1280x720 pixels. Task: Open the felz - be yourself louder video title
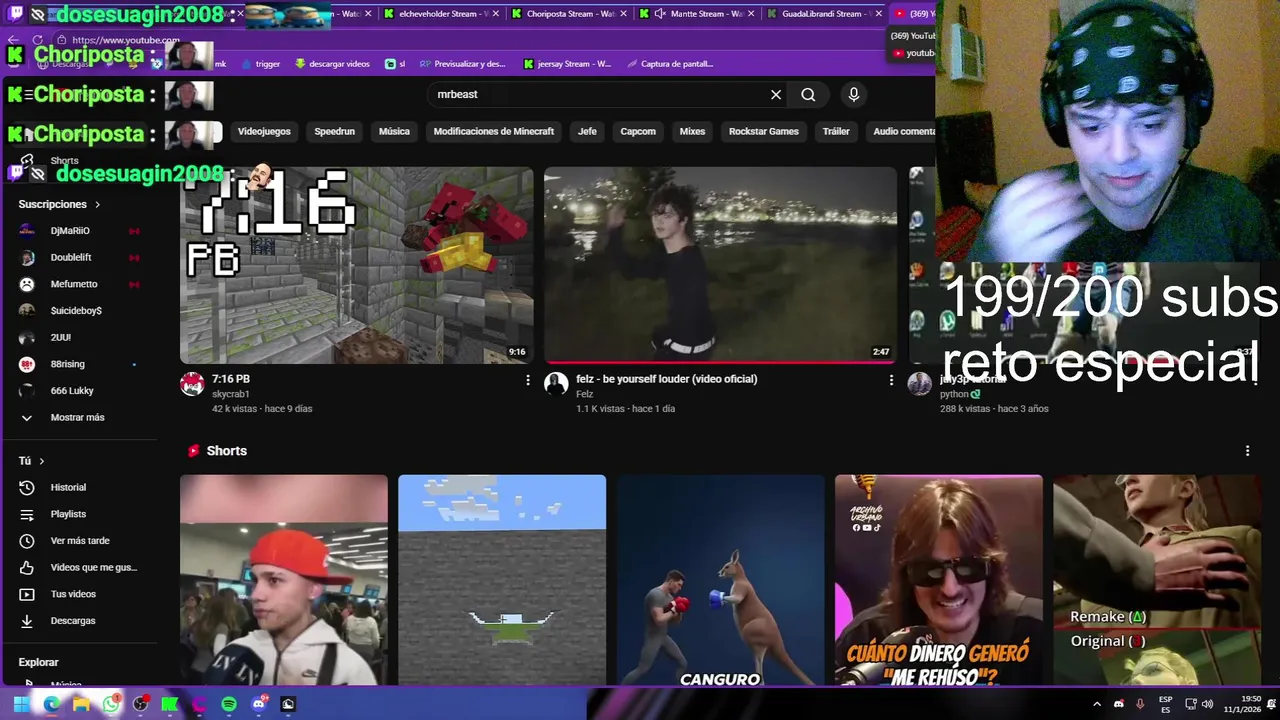(666, 379)
